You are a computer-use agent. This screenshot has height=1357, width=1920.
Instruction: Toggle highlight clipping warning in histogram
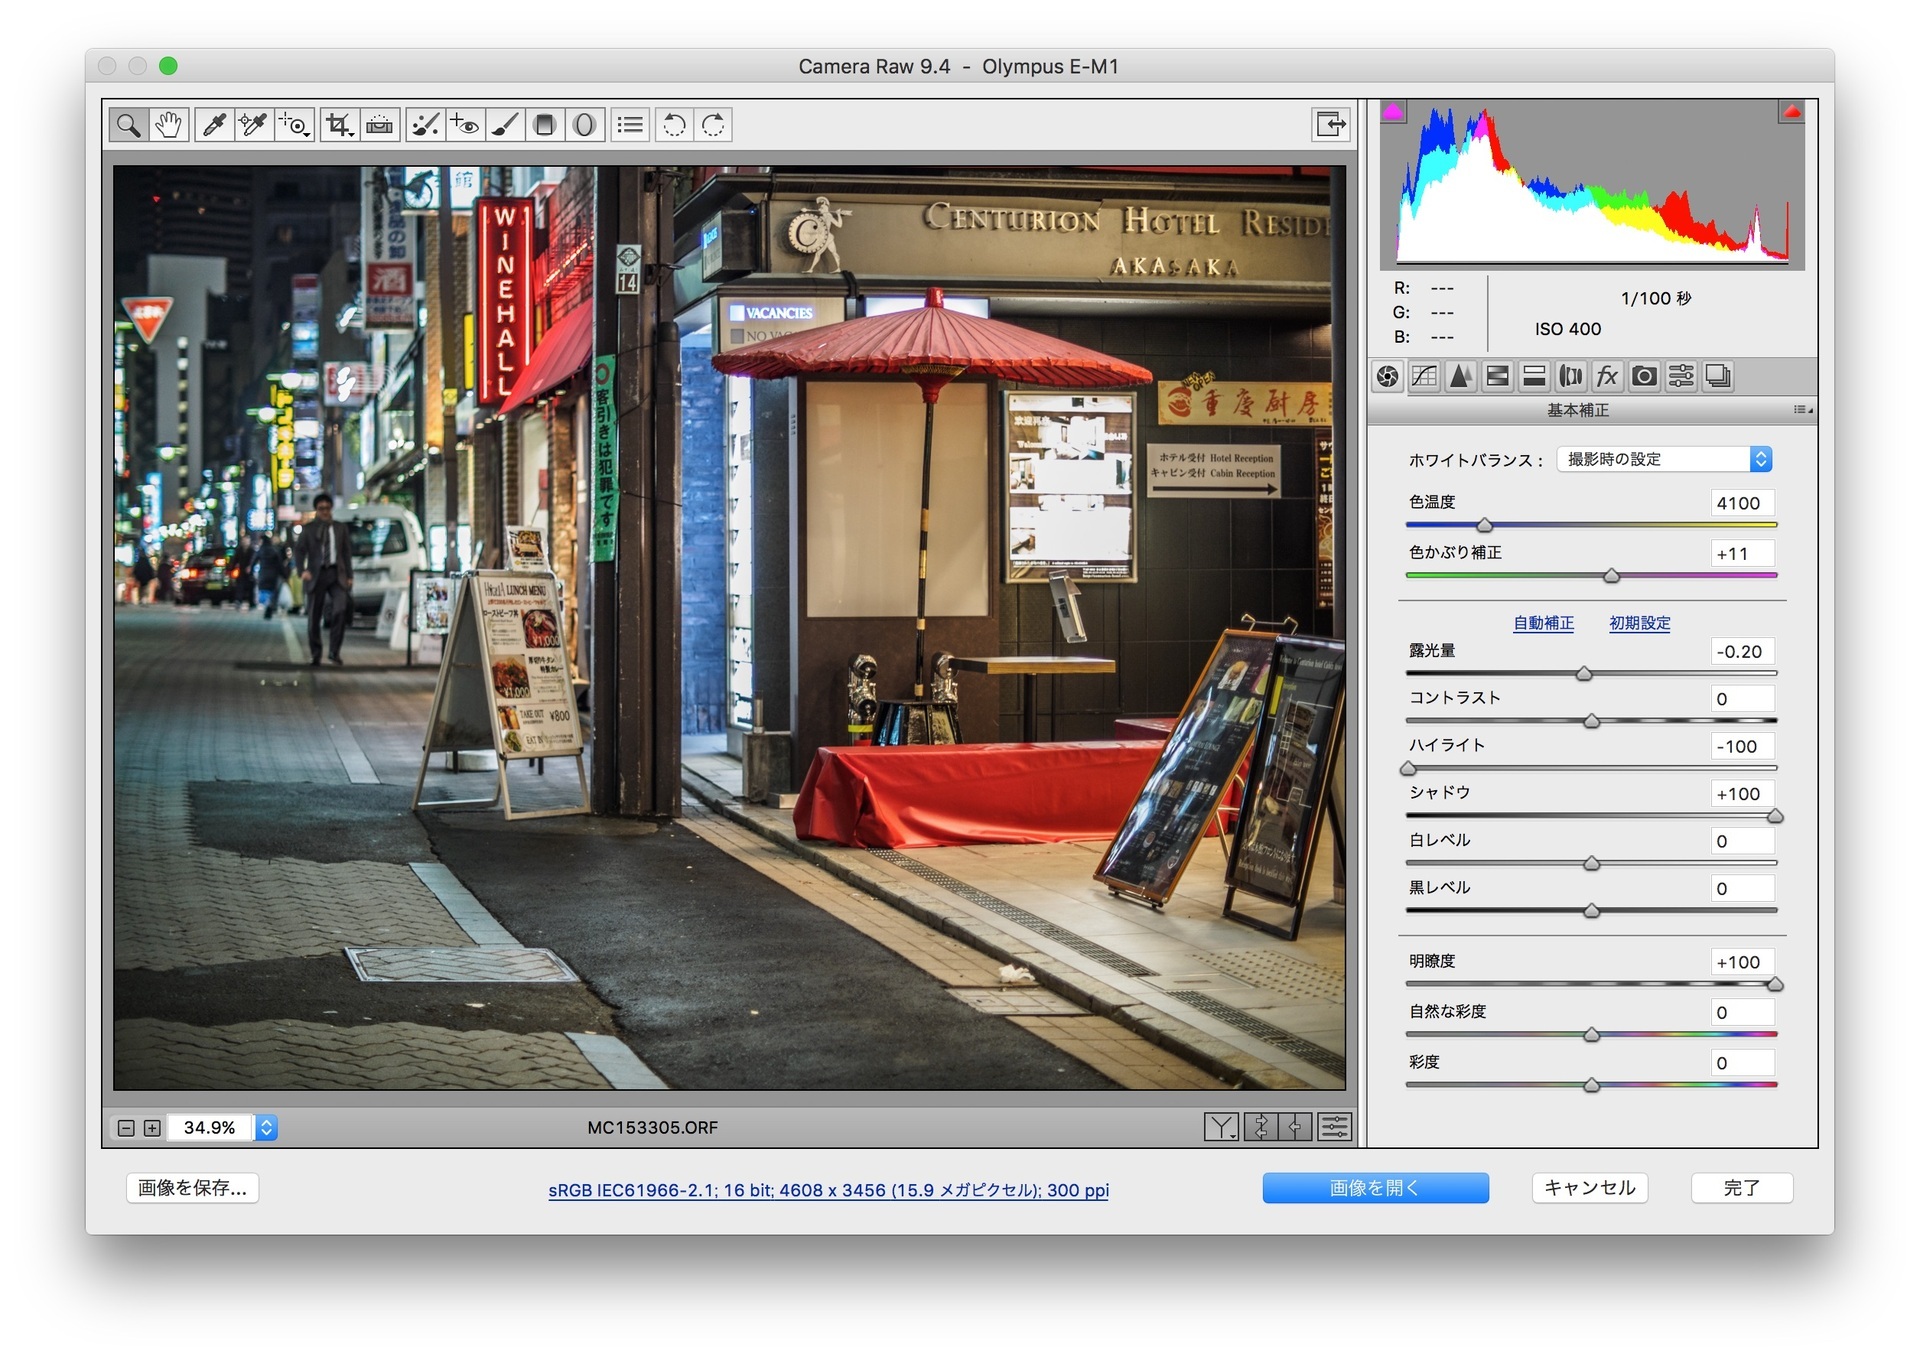[1791, 112]
